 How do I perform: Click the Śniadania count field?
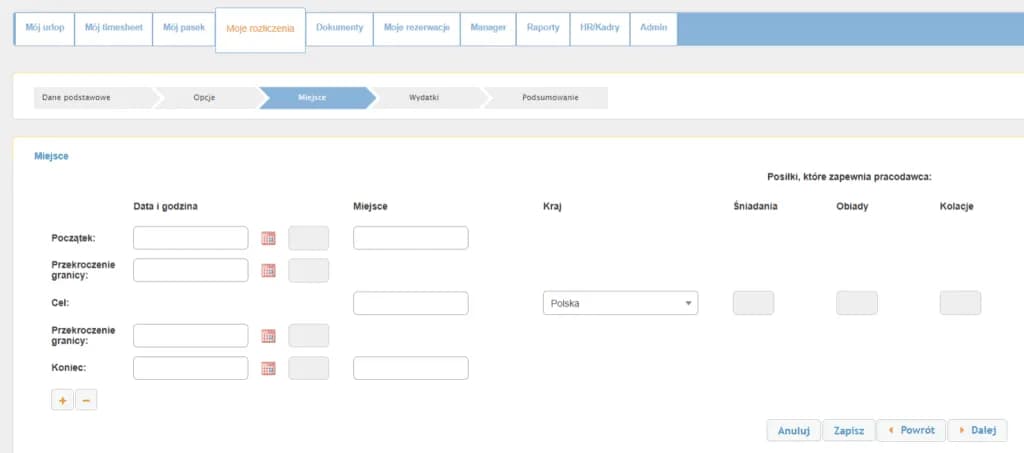pyautogui.click(x=753, y=303)
